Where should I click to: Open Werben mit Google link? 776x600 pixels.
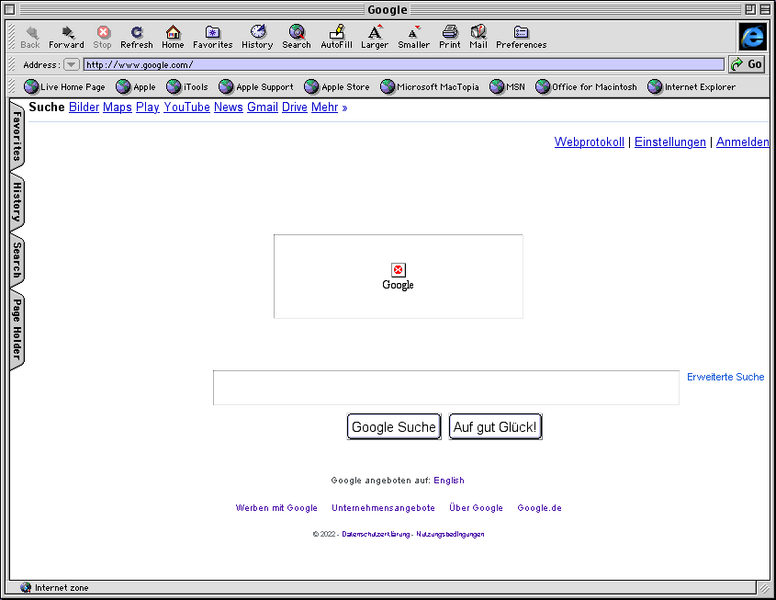277,508
